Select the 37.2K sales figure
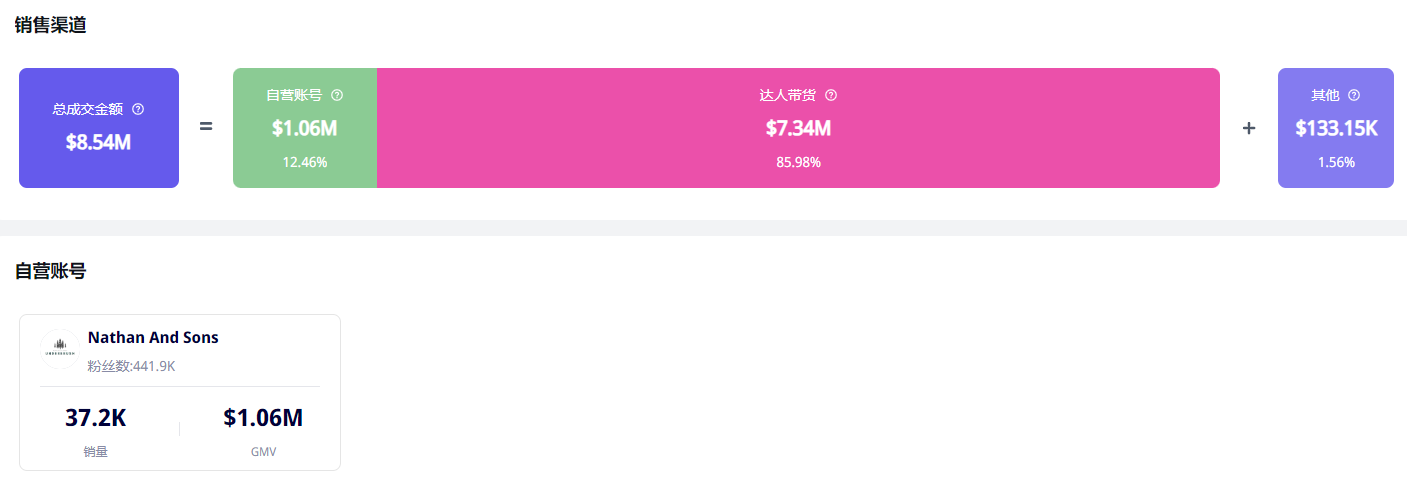 [96, 418]
